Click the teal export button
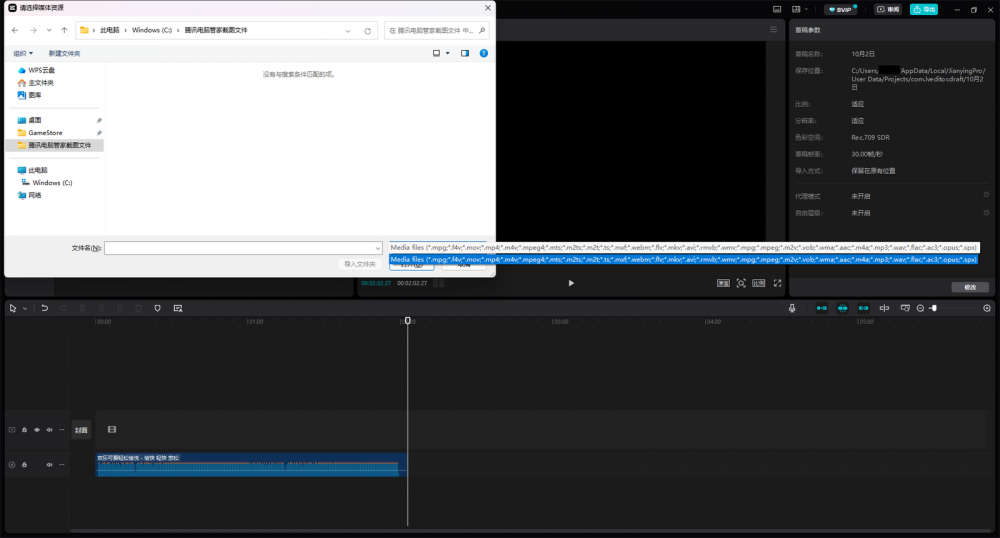Image resolution: width=1000 pixels, height=538 pixels. coord(923,10)
